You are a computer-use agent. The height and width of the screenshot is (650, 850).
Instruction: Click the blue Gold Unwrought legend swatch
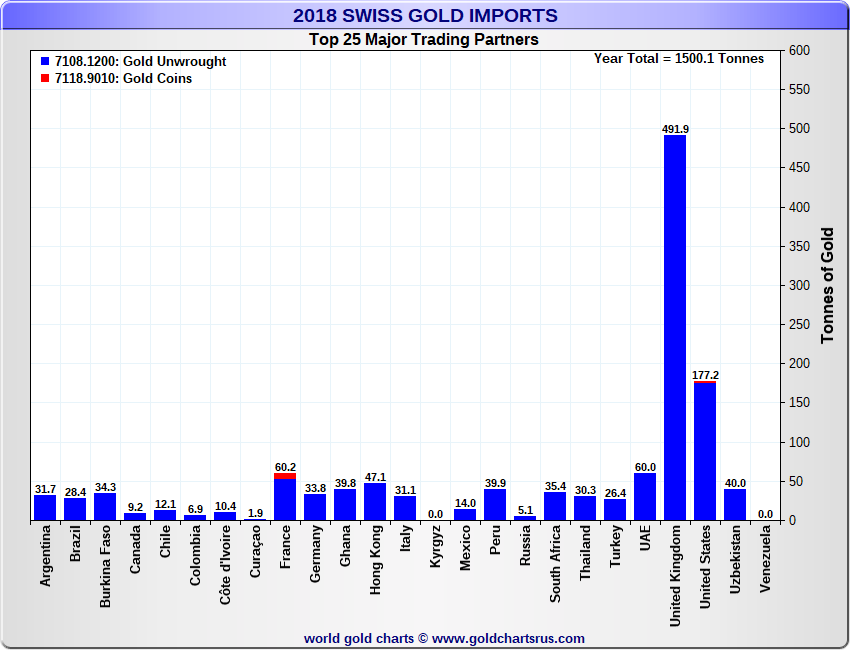coord(45,61)
